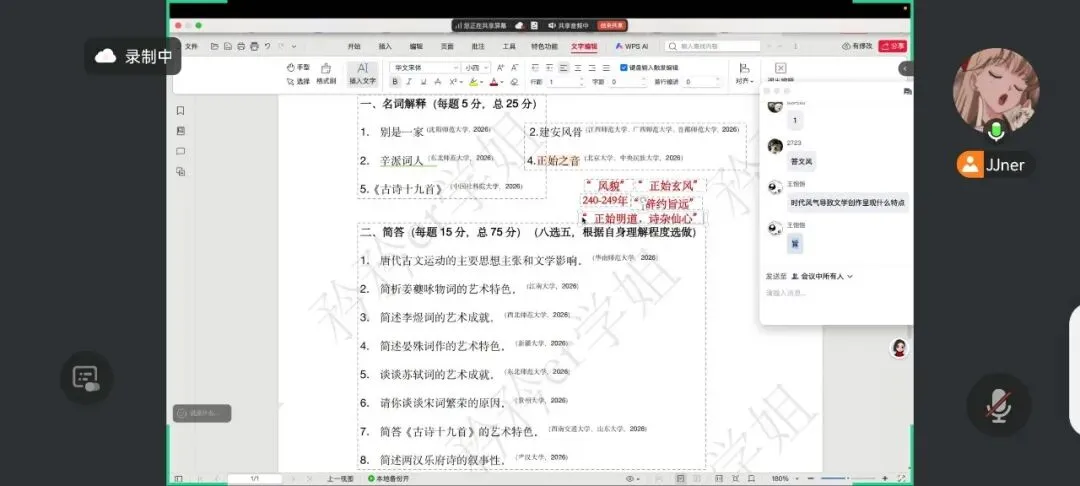Open file folder icon in quick toolbar
1080x486 pixels.
pos(215,46)
